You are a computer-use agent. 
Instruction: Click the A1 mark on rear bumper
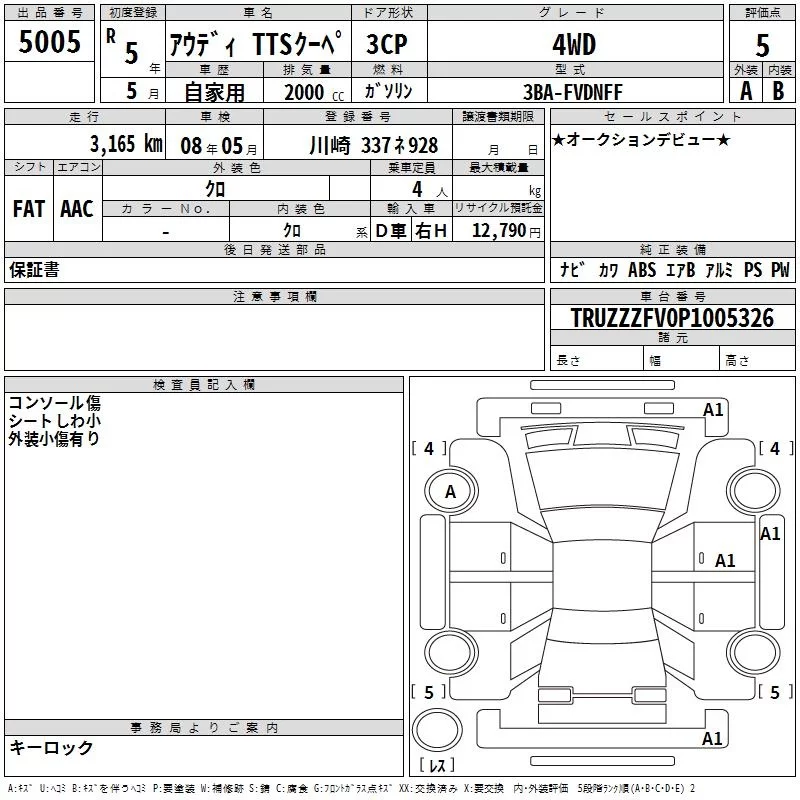point(713,739)
